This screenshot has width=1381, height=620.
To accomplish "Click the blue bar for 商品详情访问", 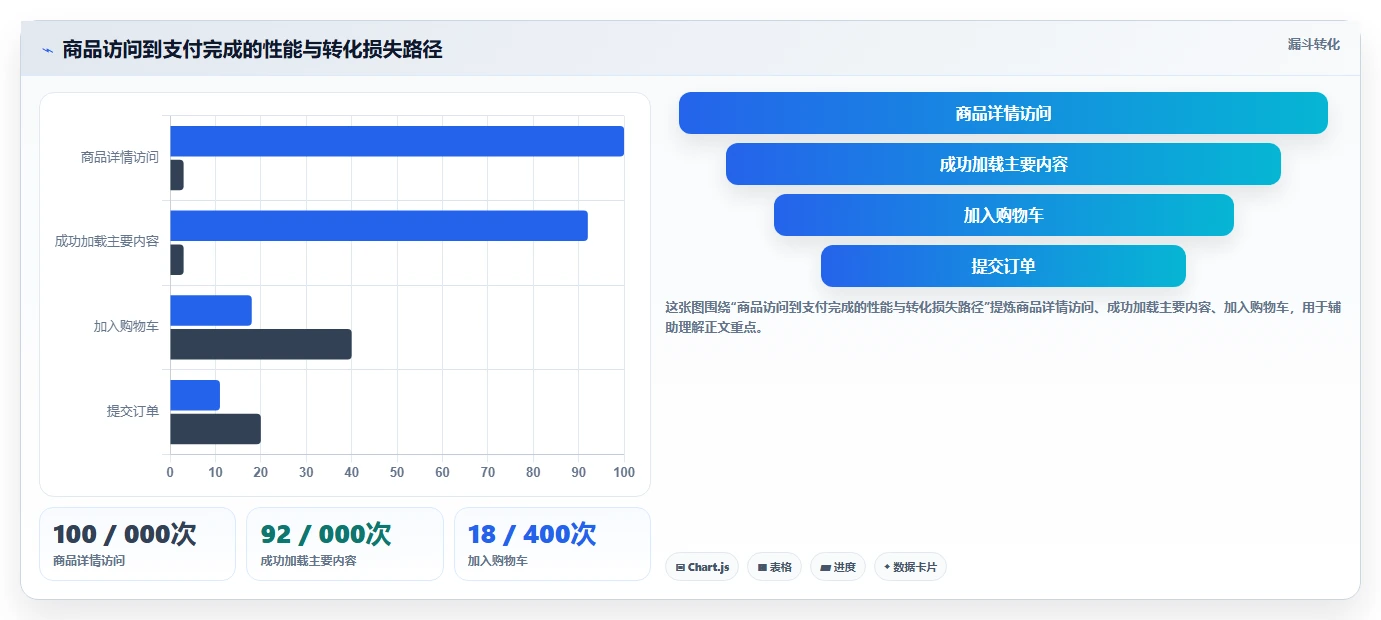I will 397,141.
